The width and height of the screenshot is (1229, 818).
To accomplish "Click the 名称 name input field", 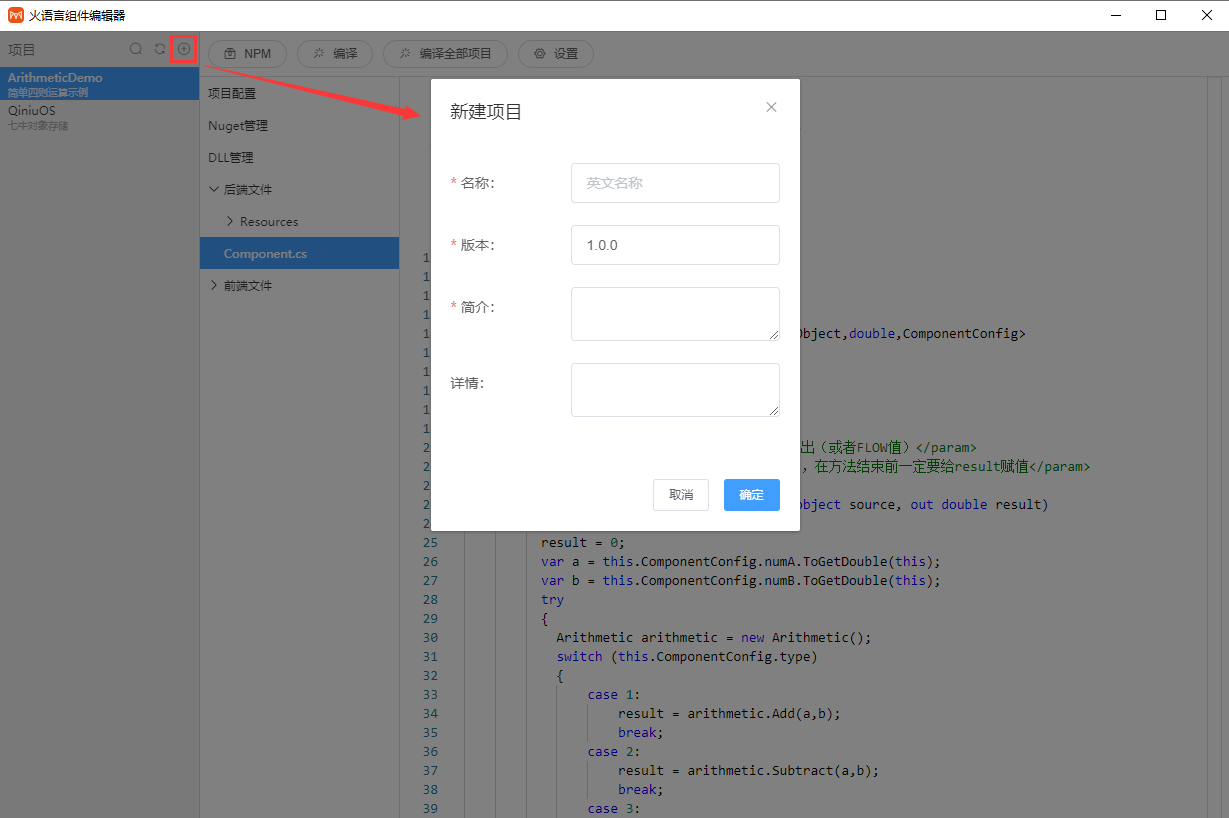I will pos(675,183).
